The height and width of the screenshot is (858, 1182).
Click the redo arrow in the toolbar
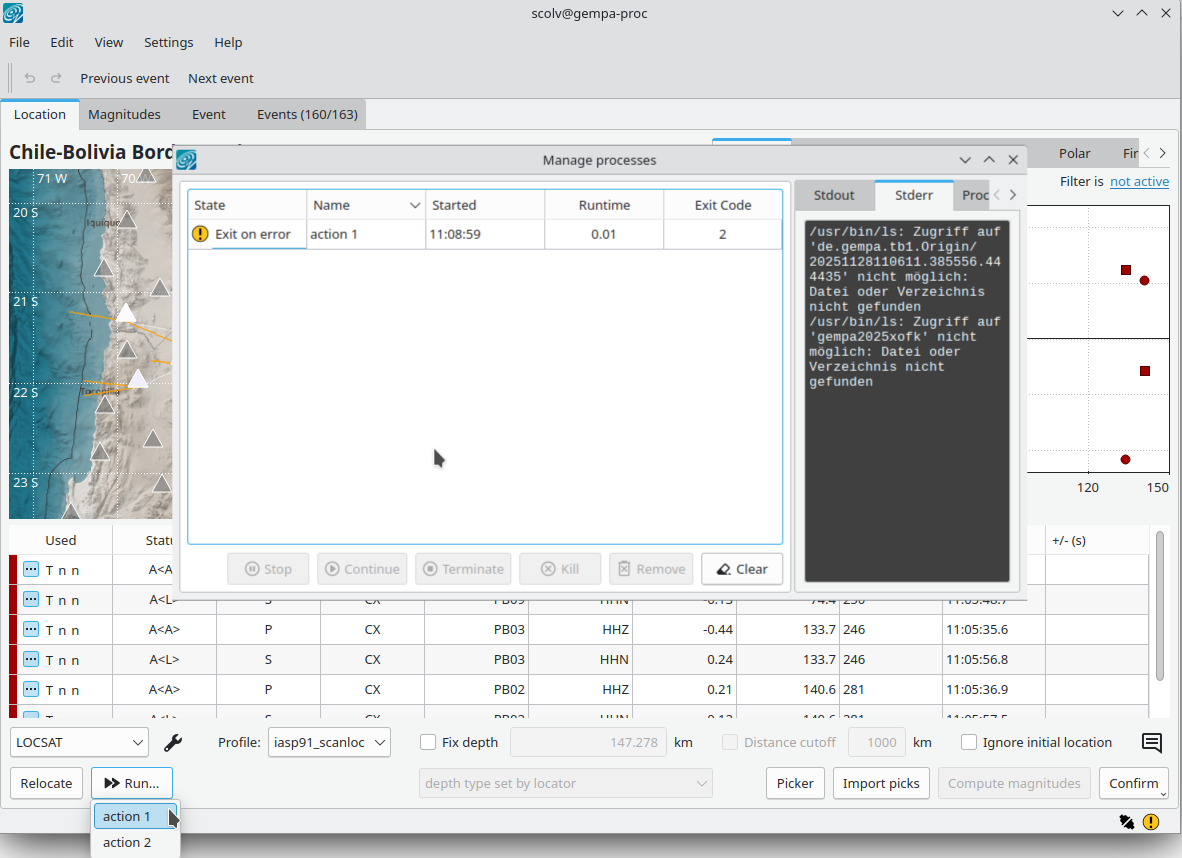[56, 78]
